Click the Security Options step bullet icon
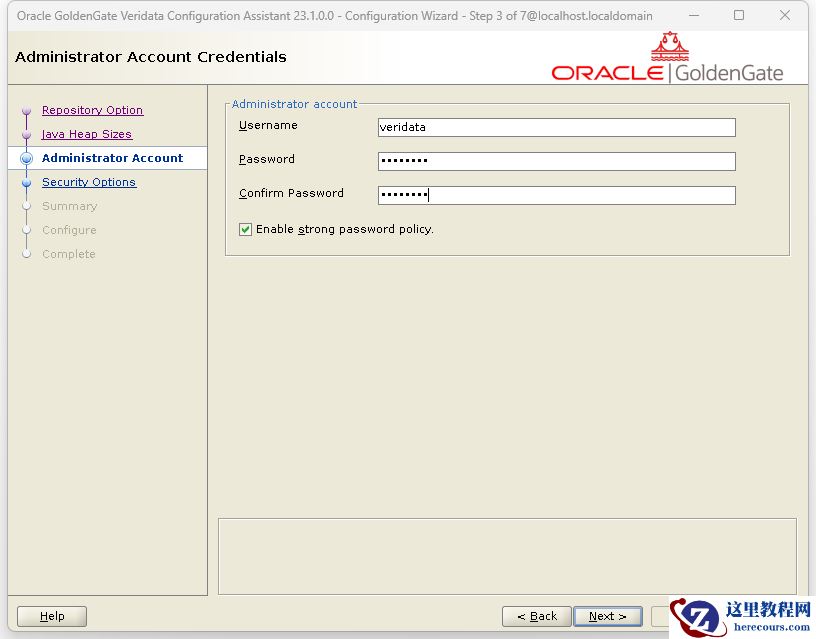The width and height of the screenshot is (816, 639). pyautogui.click(x=27, y=183)
